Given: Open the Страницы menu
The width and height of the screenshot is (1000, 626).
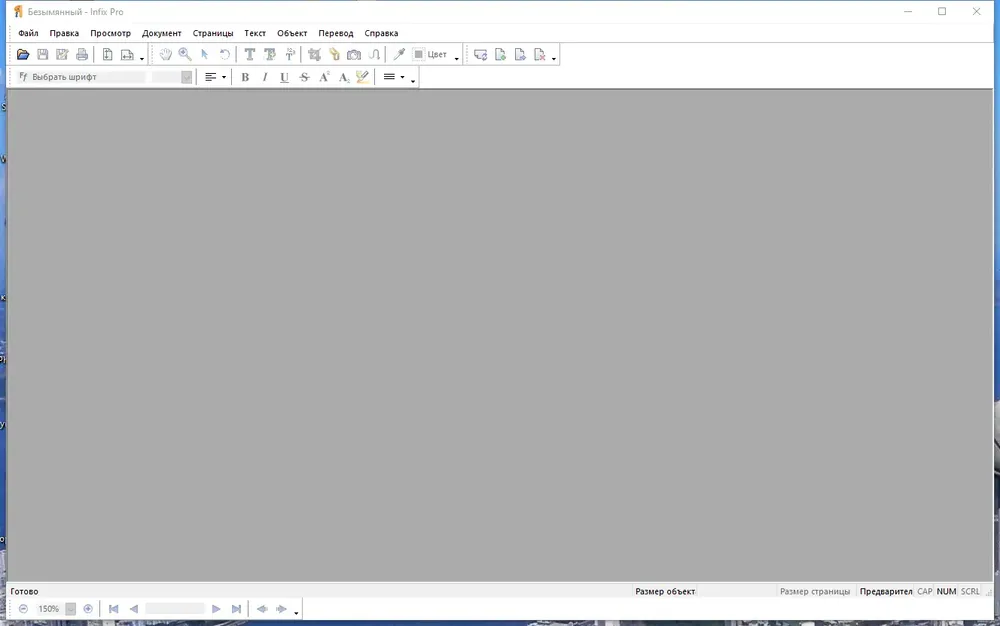Looking at the screenshot, I should coord(213,33).
